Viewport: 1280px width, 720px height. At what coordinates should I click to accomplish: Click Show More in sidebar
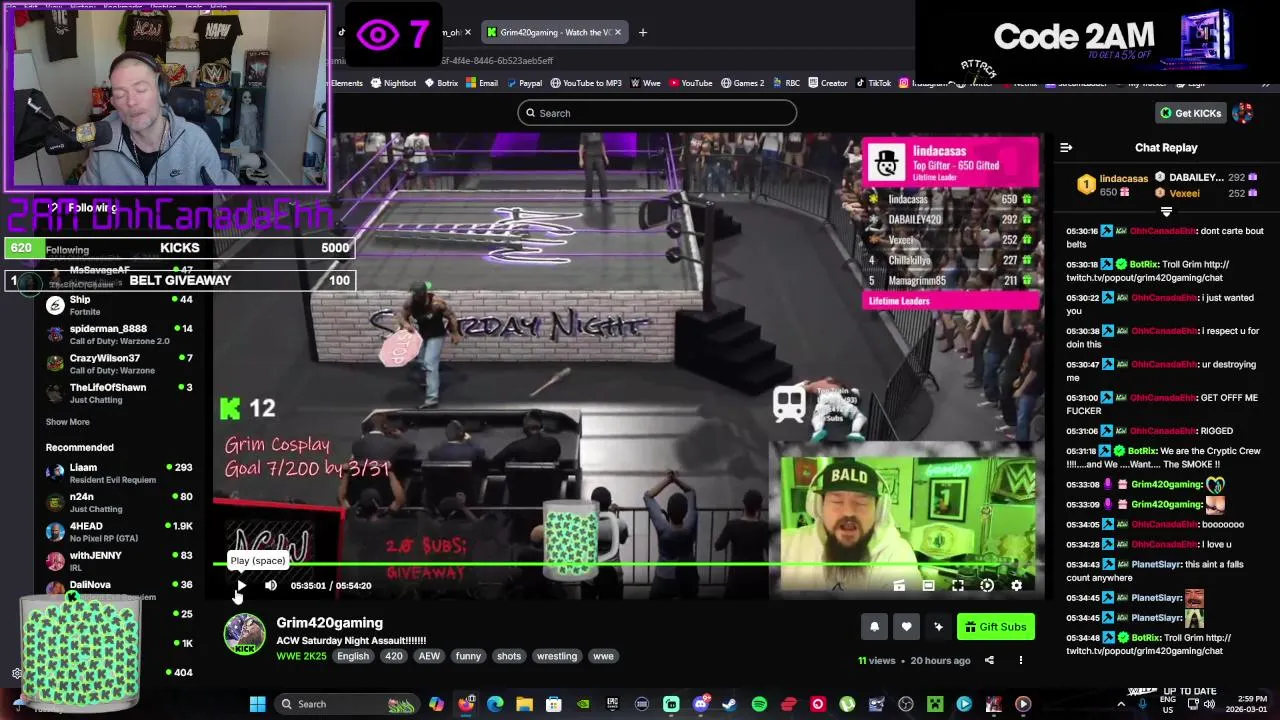point(67,422)
